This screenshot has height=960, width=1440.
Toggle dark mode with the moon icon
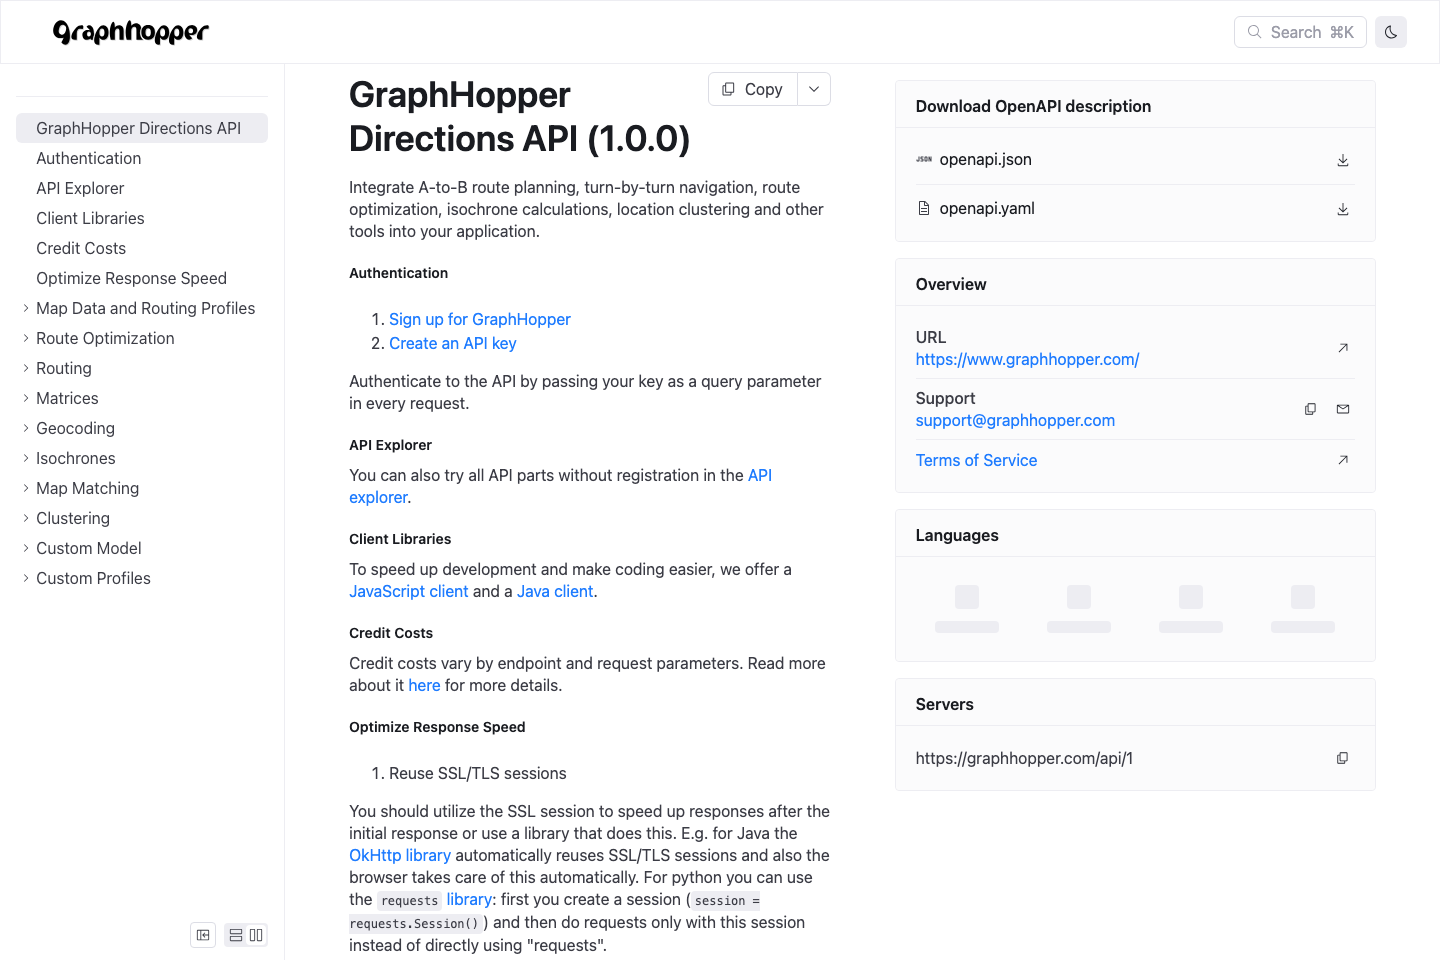(1390, 31)
